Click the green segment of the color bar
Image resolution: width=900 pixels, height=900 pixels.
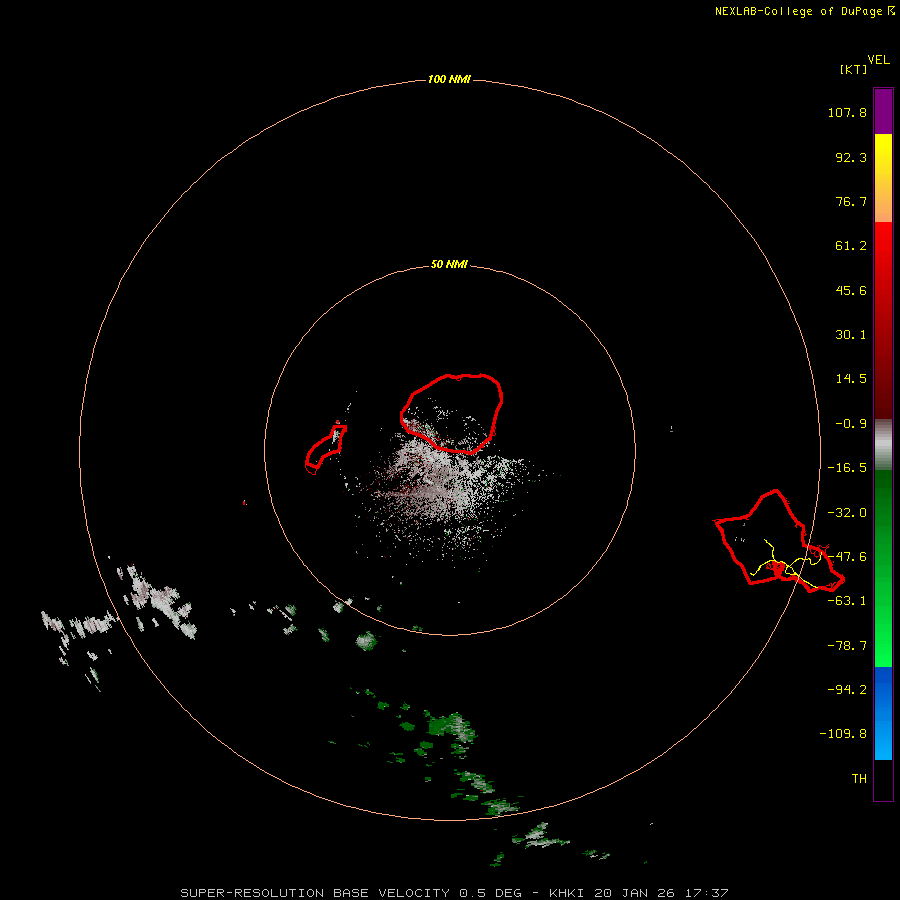pyautogui.click(x=883, y=568)
